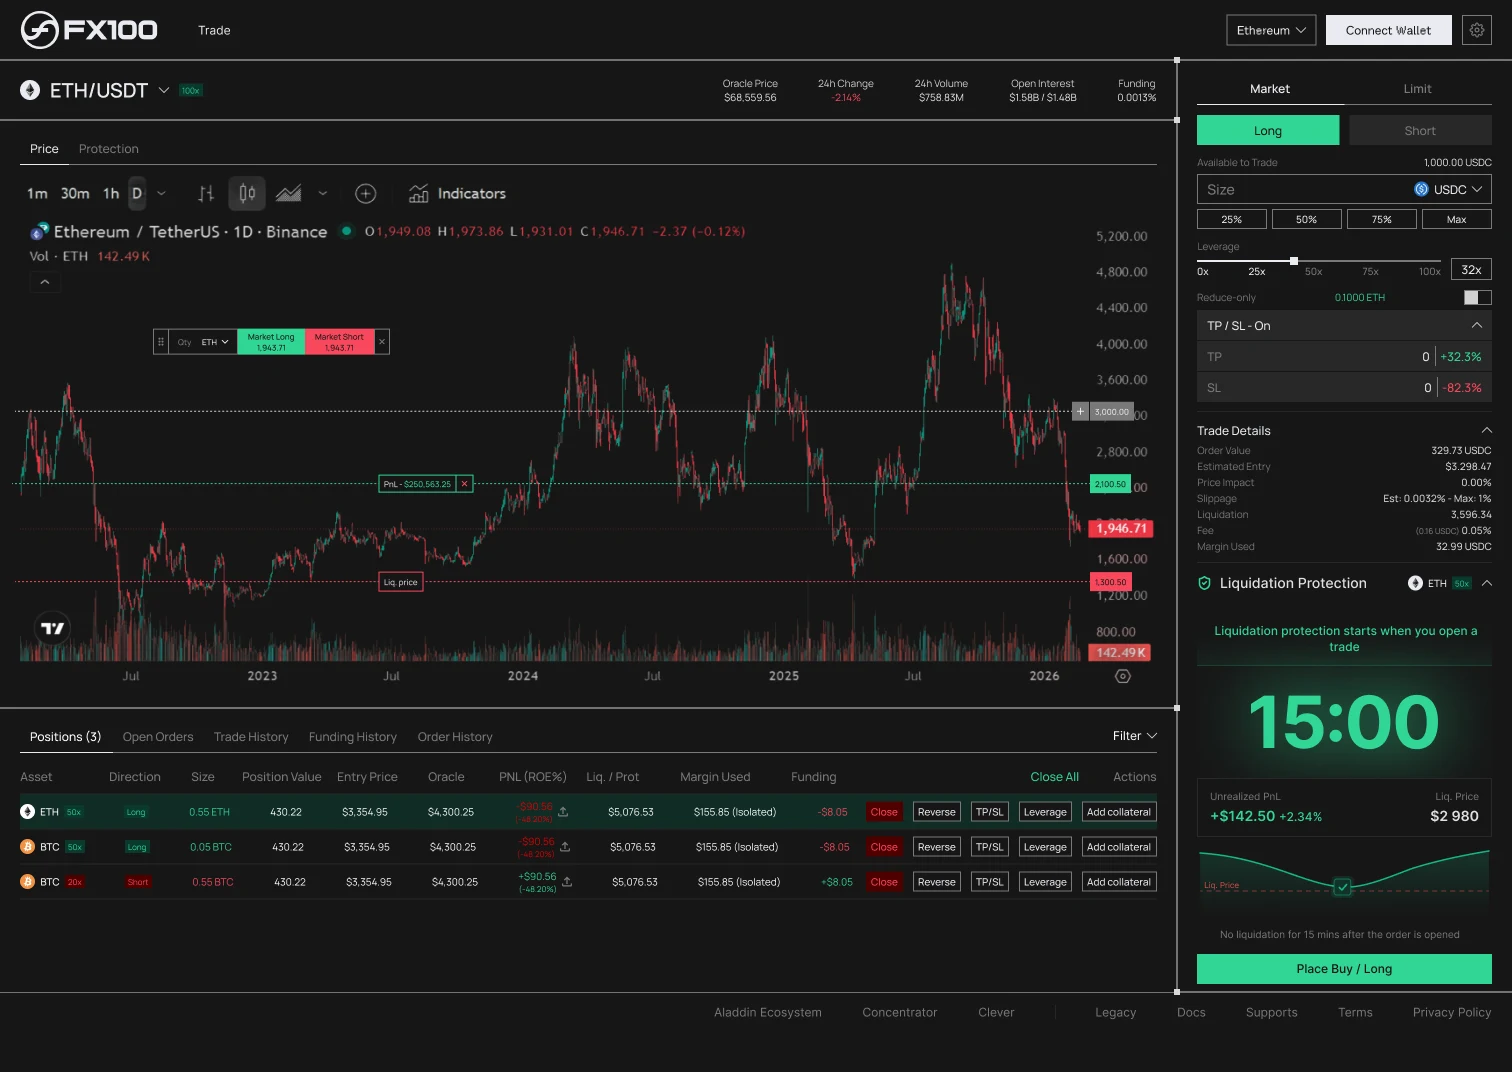Select the bar chart style icon
This screenshot has height=1072, width=1512.
(206, 194)
